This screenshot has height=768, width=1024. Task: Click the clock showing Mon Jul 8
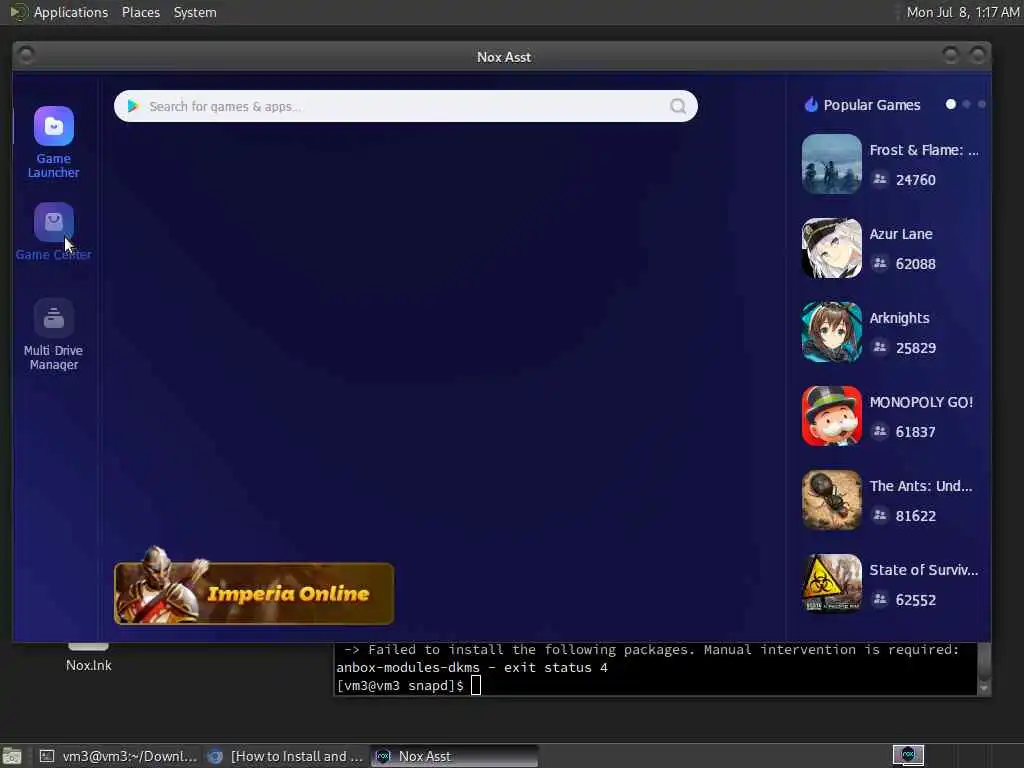point(963,12)
